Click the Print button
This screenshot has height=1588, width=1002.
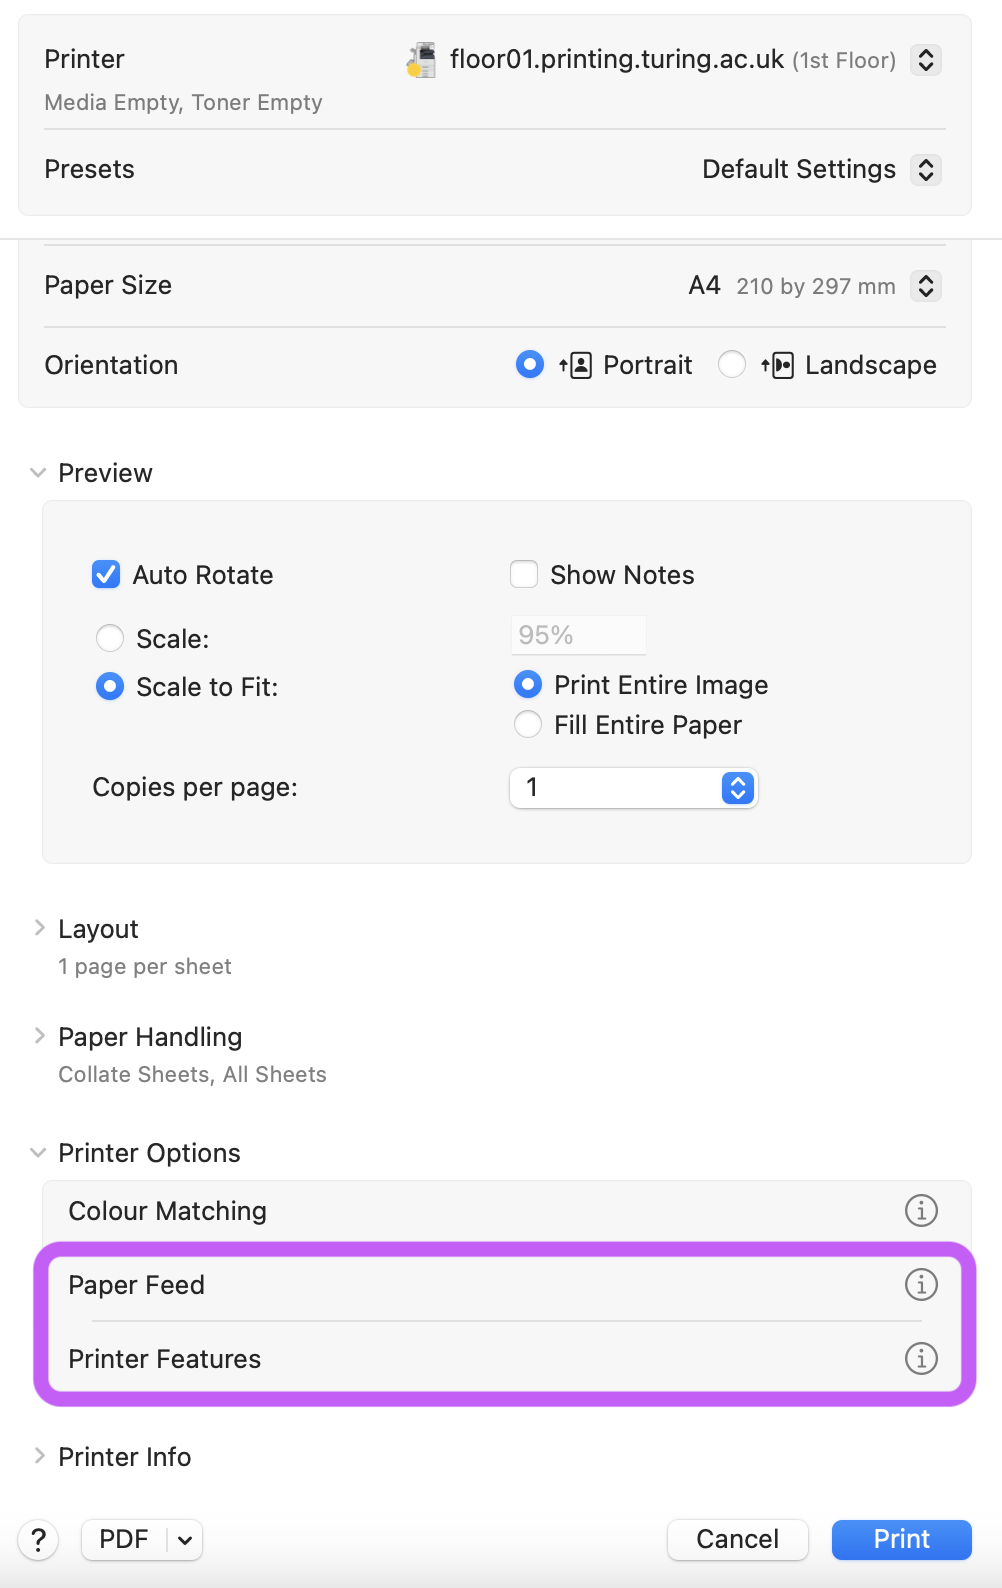(x=899, y=1540)
